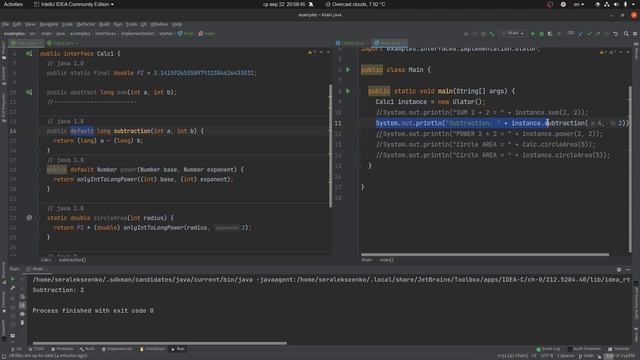This screenshot has height=360, width=640.
Task: Open the Edit menu
Action: click(17, 24)
